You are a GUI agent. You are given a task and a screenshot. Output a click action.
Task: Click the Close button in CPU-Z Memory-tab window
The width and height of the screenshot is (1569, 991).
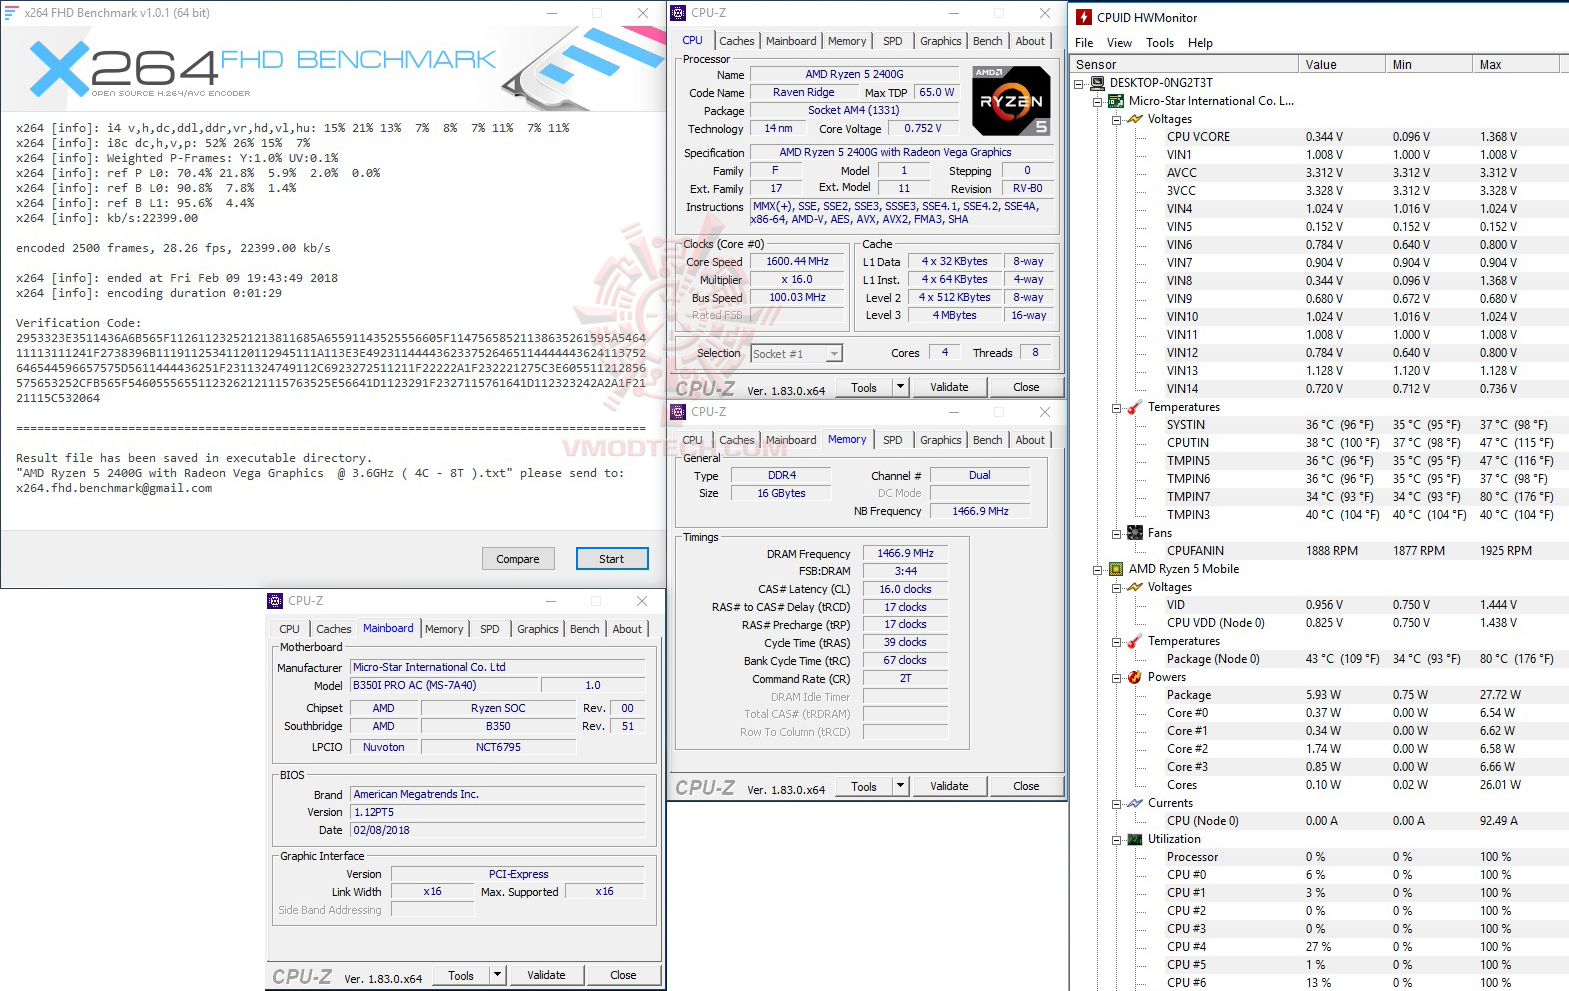click(1026, 786)
